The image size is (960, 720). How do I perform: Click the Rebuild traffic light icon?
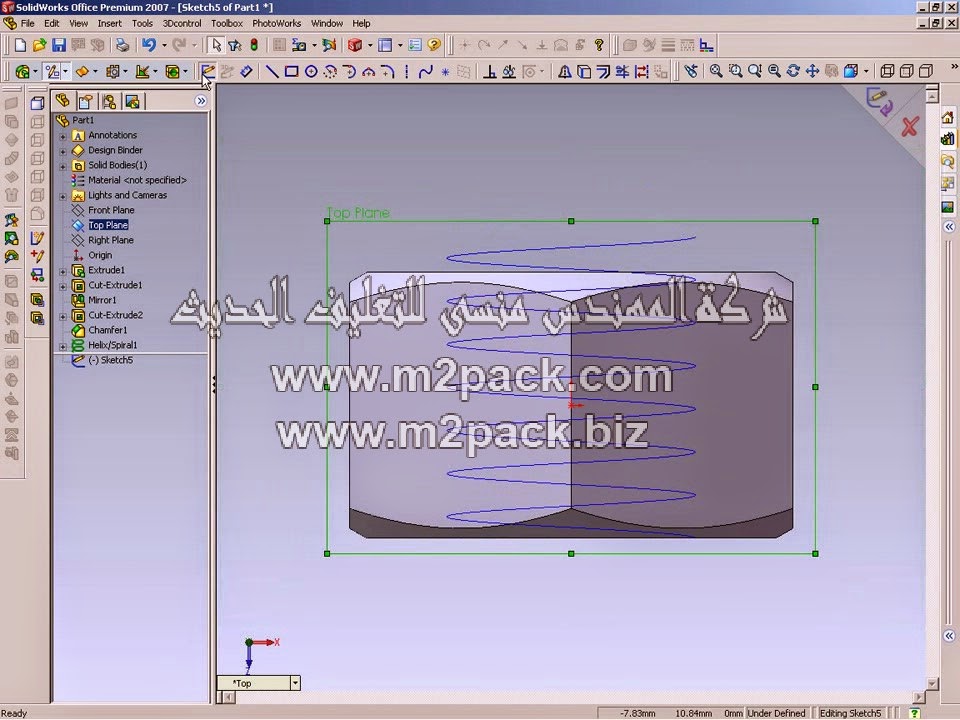[253, 45]
